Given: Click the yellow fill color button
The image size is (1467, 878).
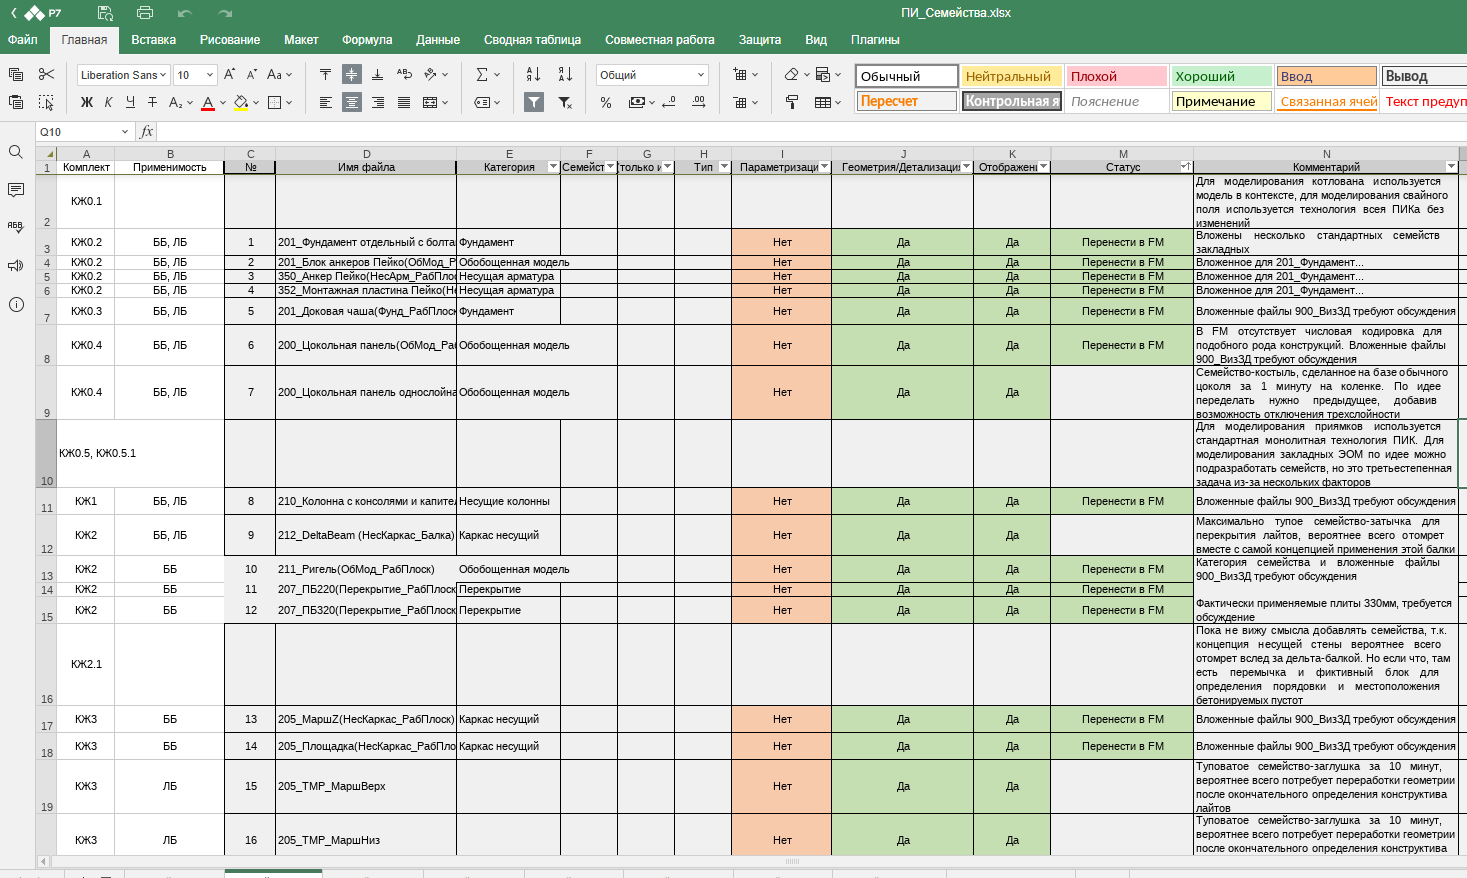Looking at the screenshot, I should point(240,102).
